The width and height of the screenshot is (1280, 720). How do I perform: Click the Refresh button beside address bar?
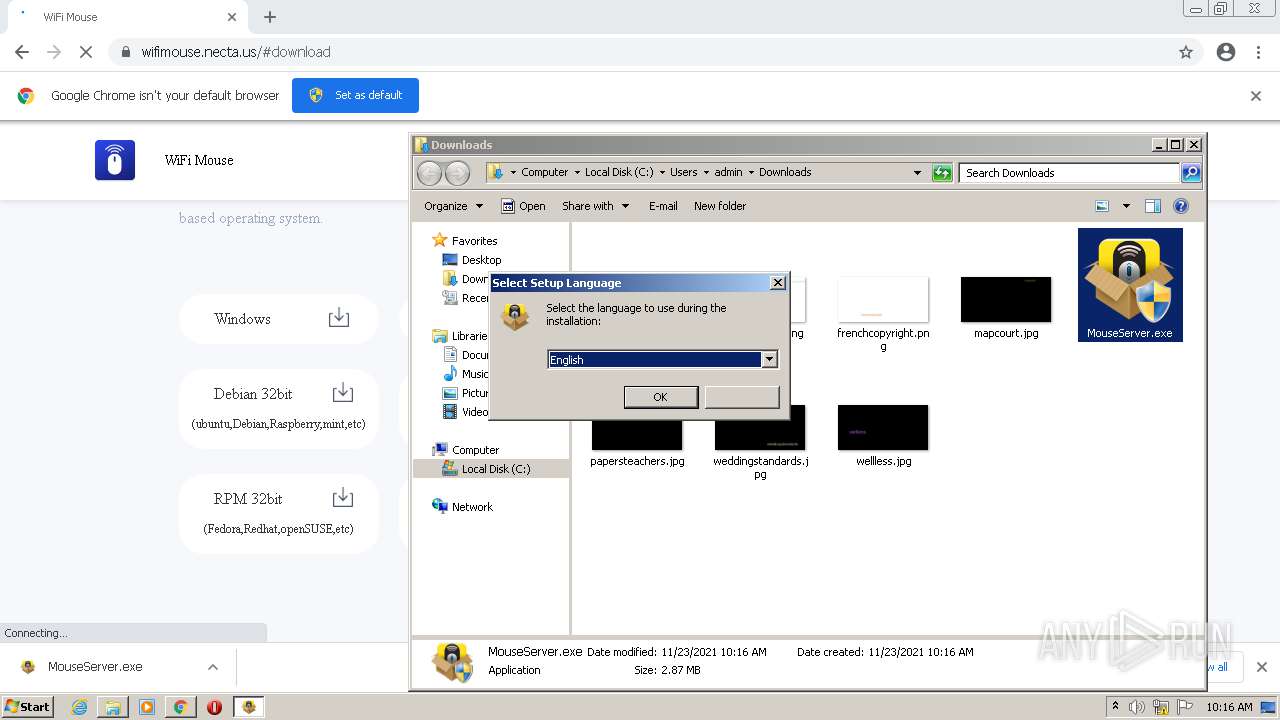pos(942,173)
